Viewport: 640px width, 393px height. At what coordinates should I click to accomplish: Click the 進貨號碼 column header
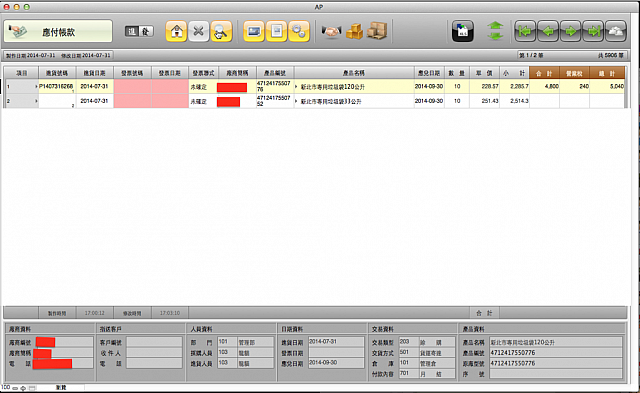57,73
